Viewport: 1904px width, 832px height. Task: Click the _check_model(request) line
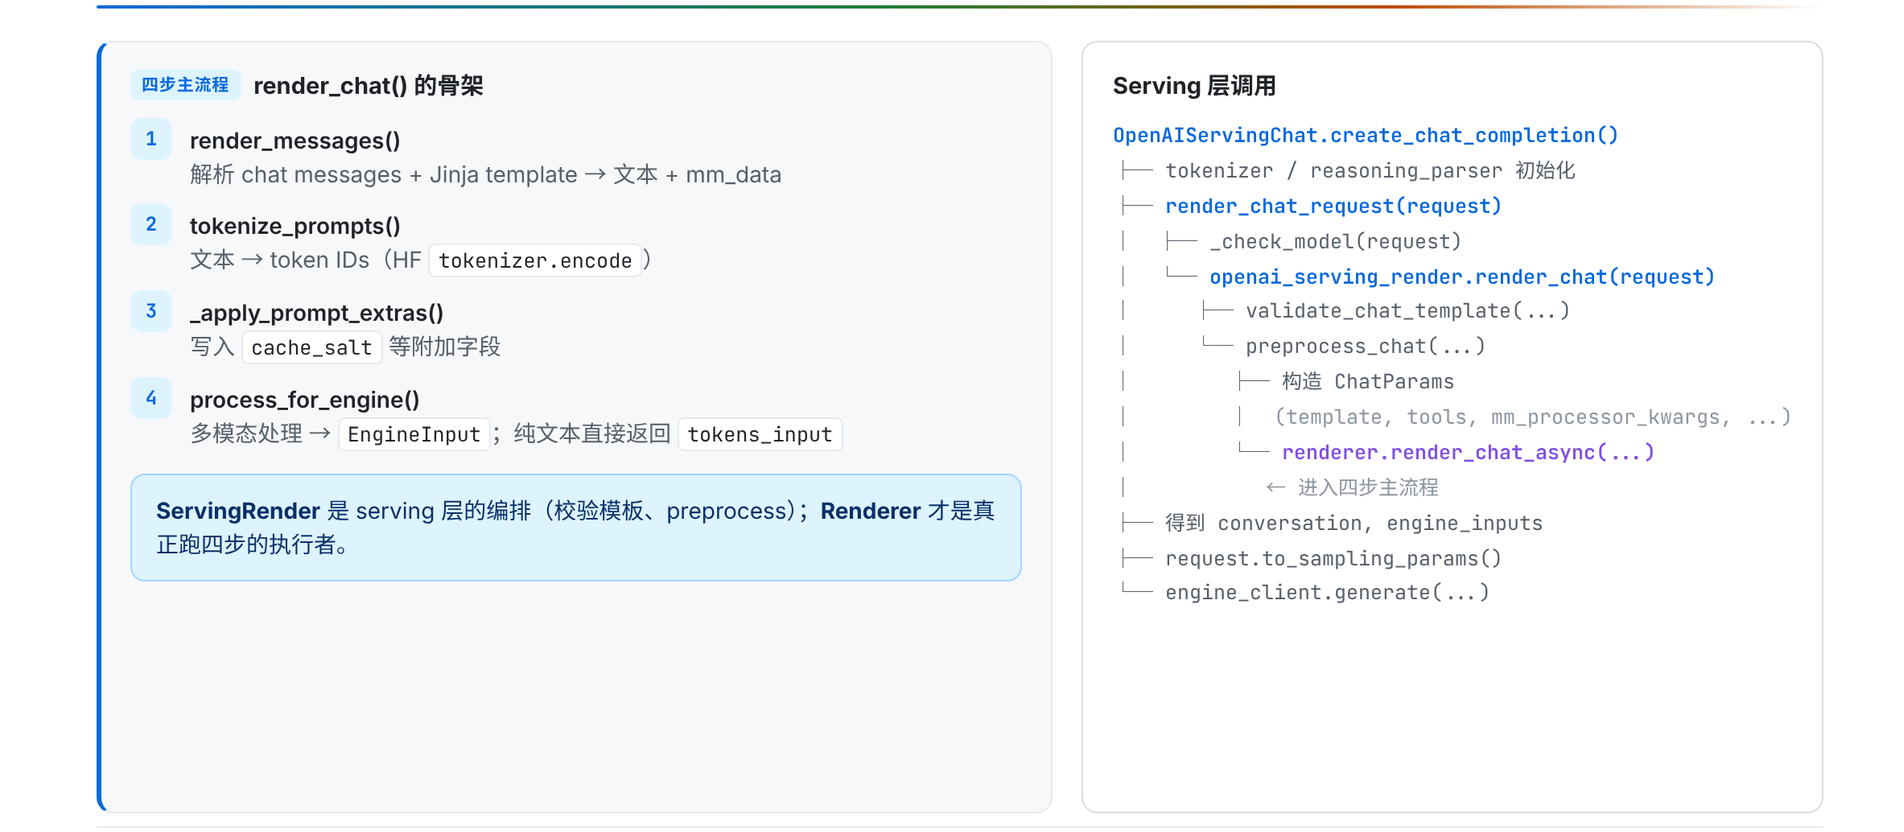click(x=1335, y=241)
